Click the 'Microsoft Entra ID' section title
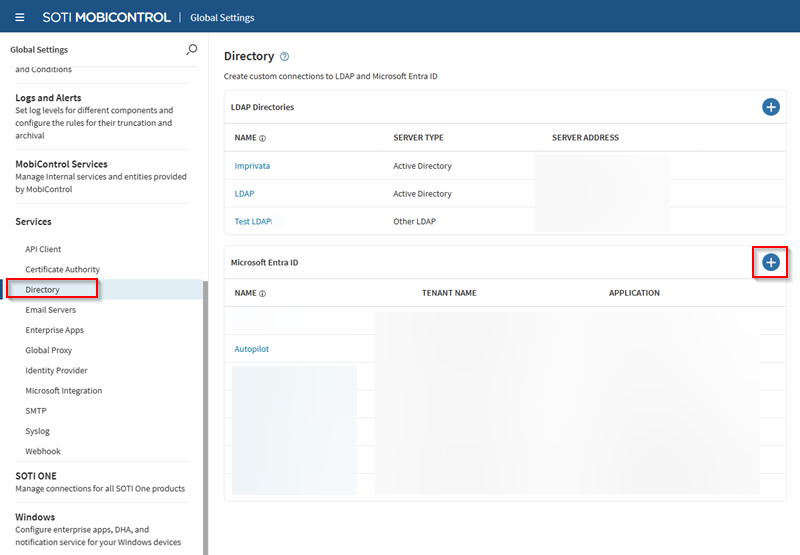This screenshot has width=800, height=555. (264, 262)
